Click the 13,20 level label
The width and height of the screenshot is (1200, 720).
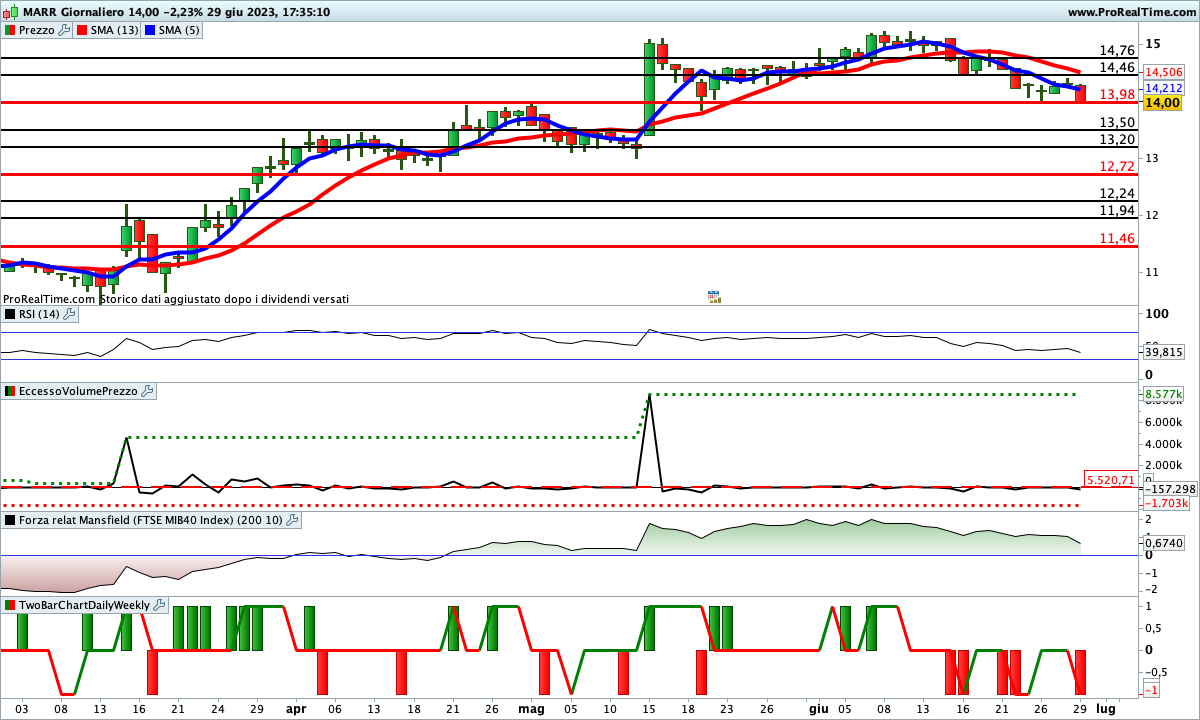click(1117, 139)
